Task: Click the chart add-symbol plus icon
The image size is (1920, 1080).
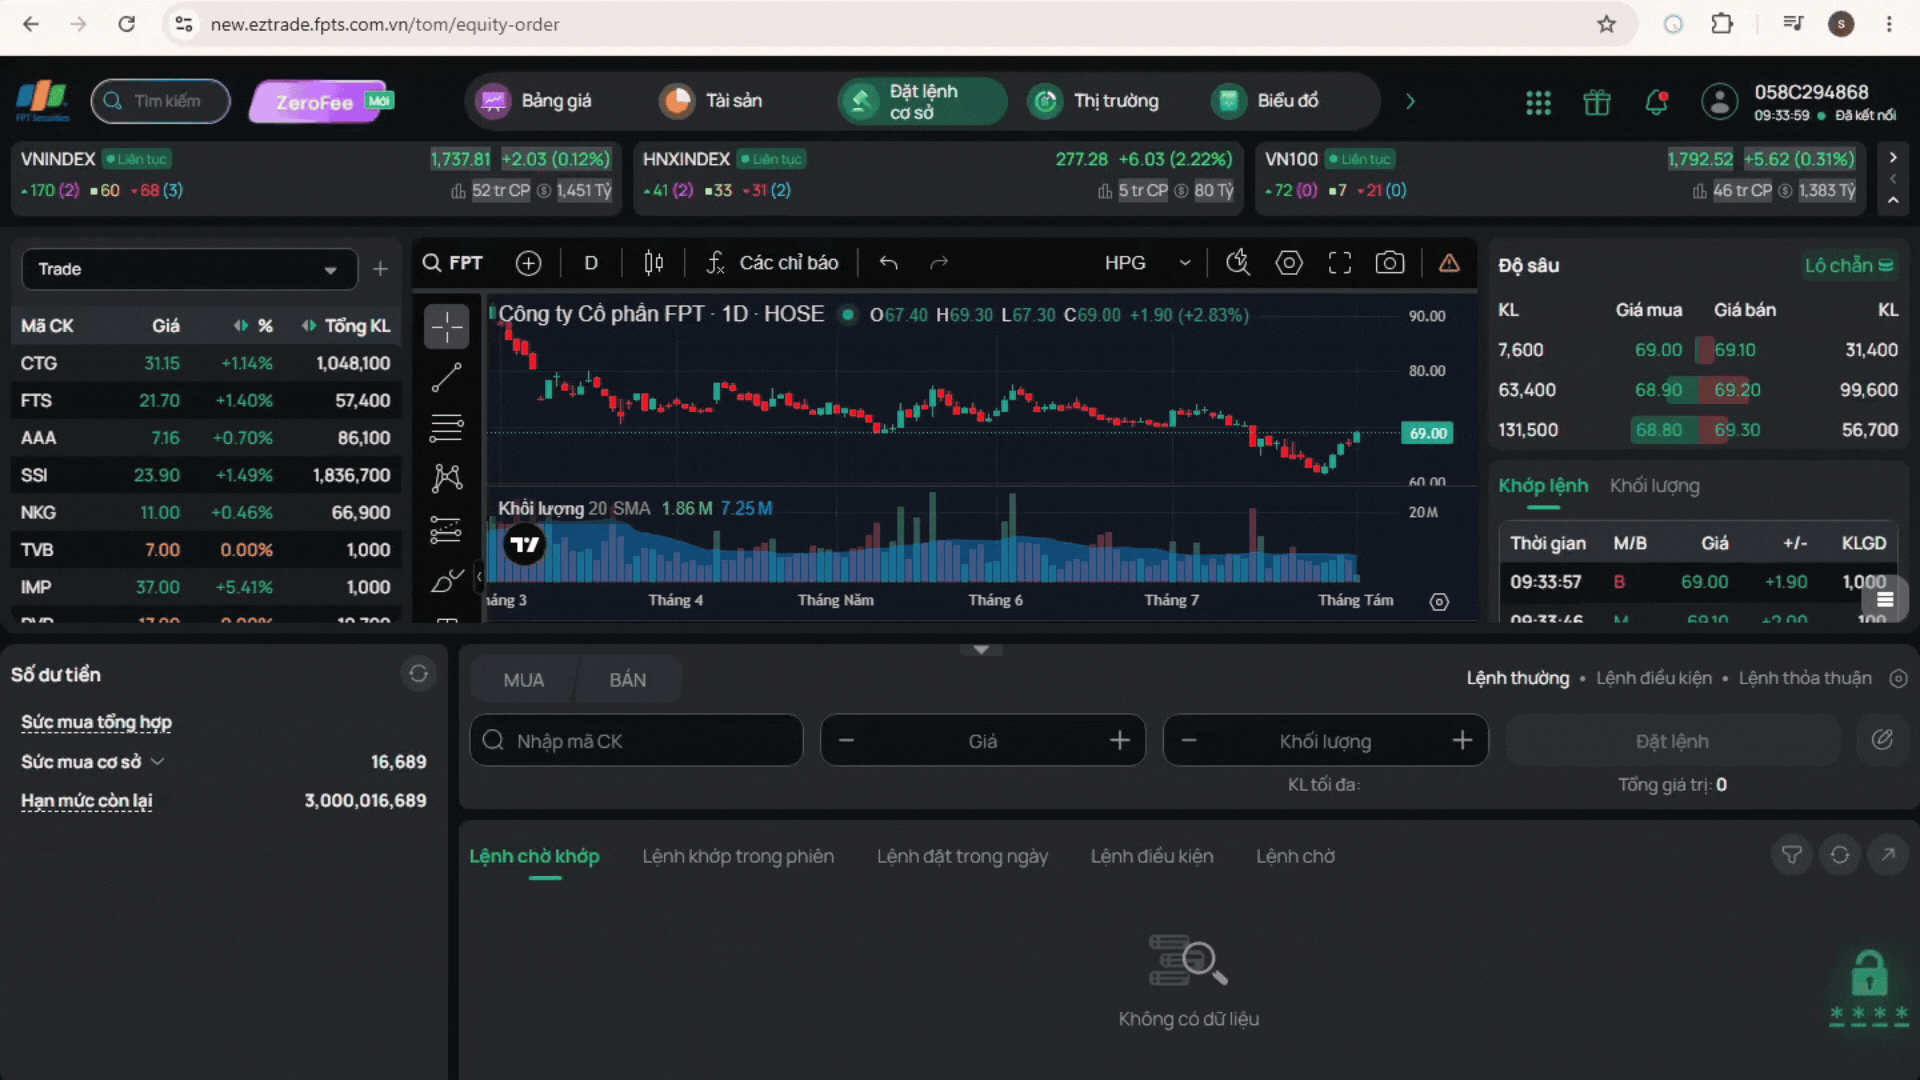Action: pyautogui.click(x=528, y=263)
